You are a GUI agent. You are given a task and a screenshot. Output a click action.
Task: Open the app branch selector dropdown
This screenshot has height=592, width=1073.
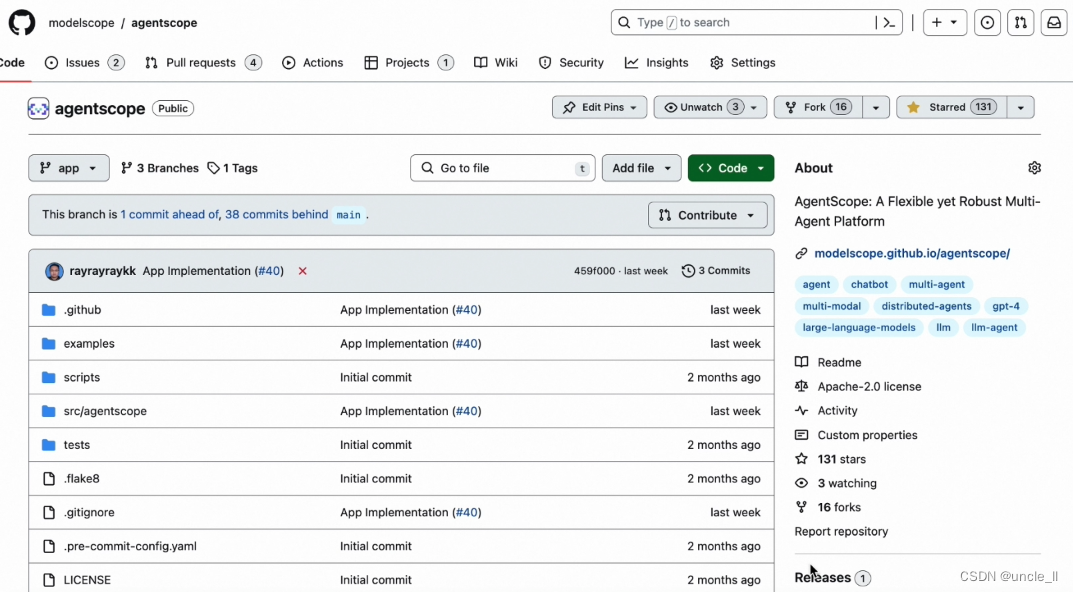pos(68,168)
